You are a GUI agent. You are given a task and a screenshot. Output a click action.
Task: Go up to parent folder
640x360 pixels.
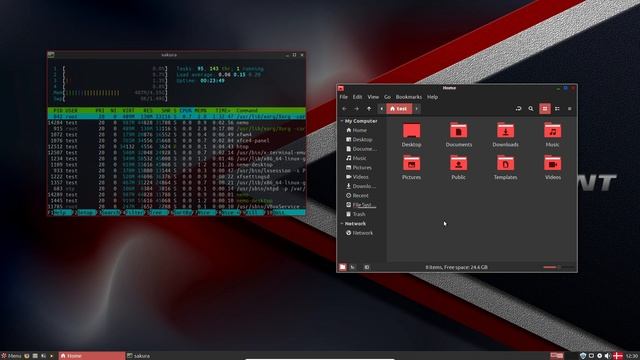click(369, 109)
